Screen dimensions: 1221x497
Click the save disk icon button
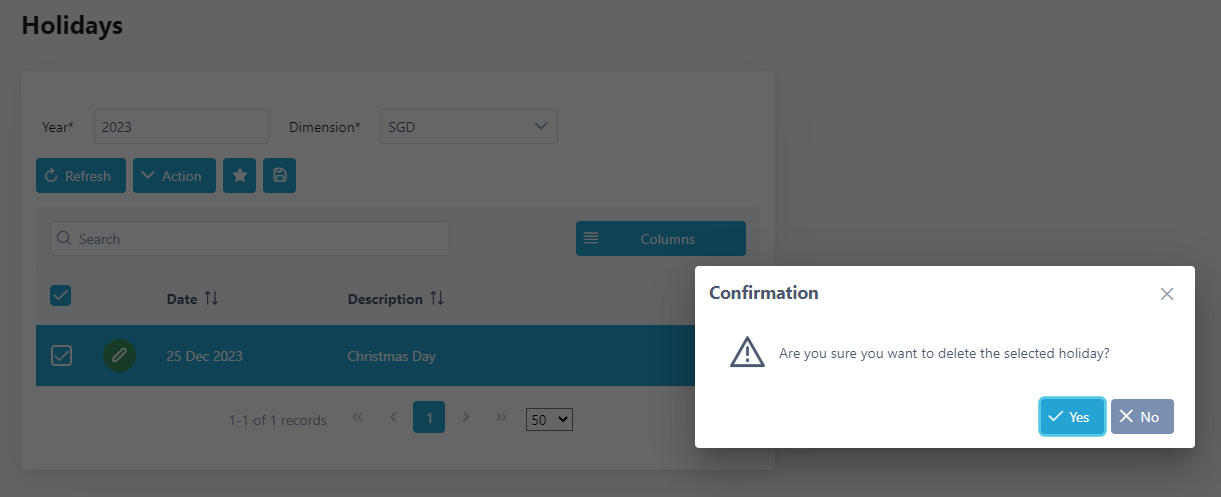[x=279, y=176]
